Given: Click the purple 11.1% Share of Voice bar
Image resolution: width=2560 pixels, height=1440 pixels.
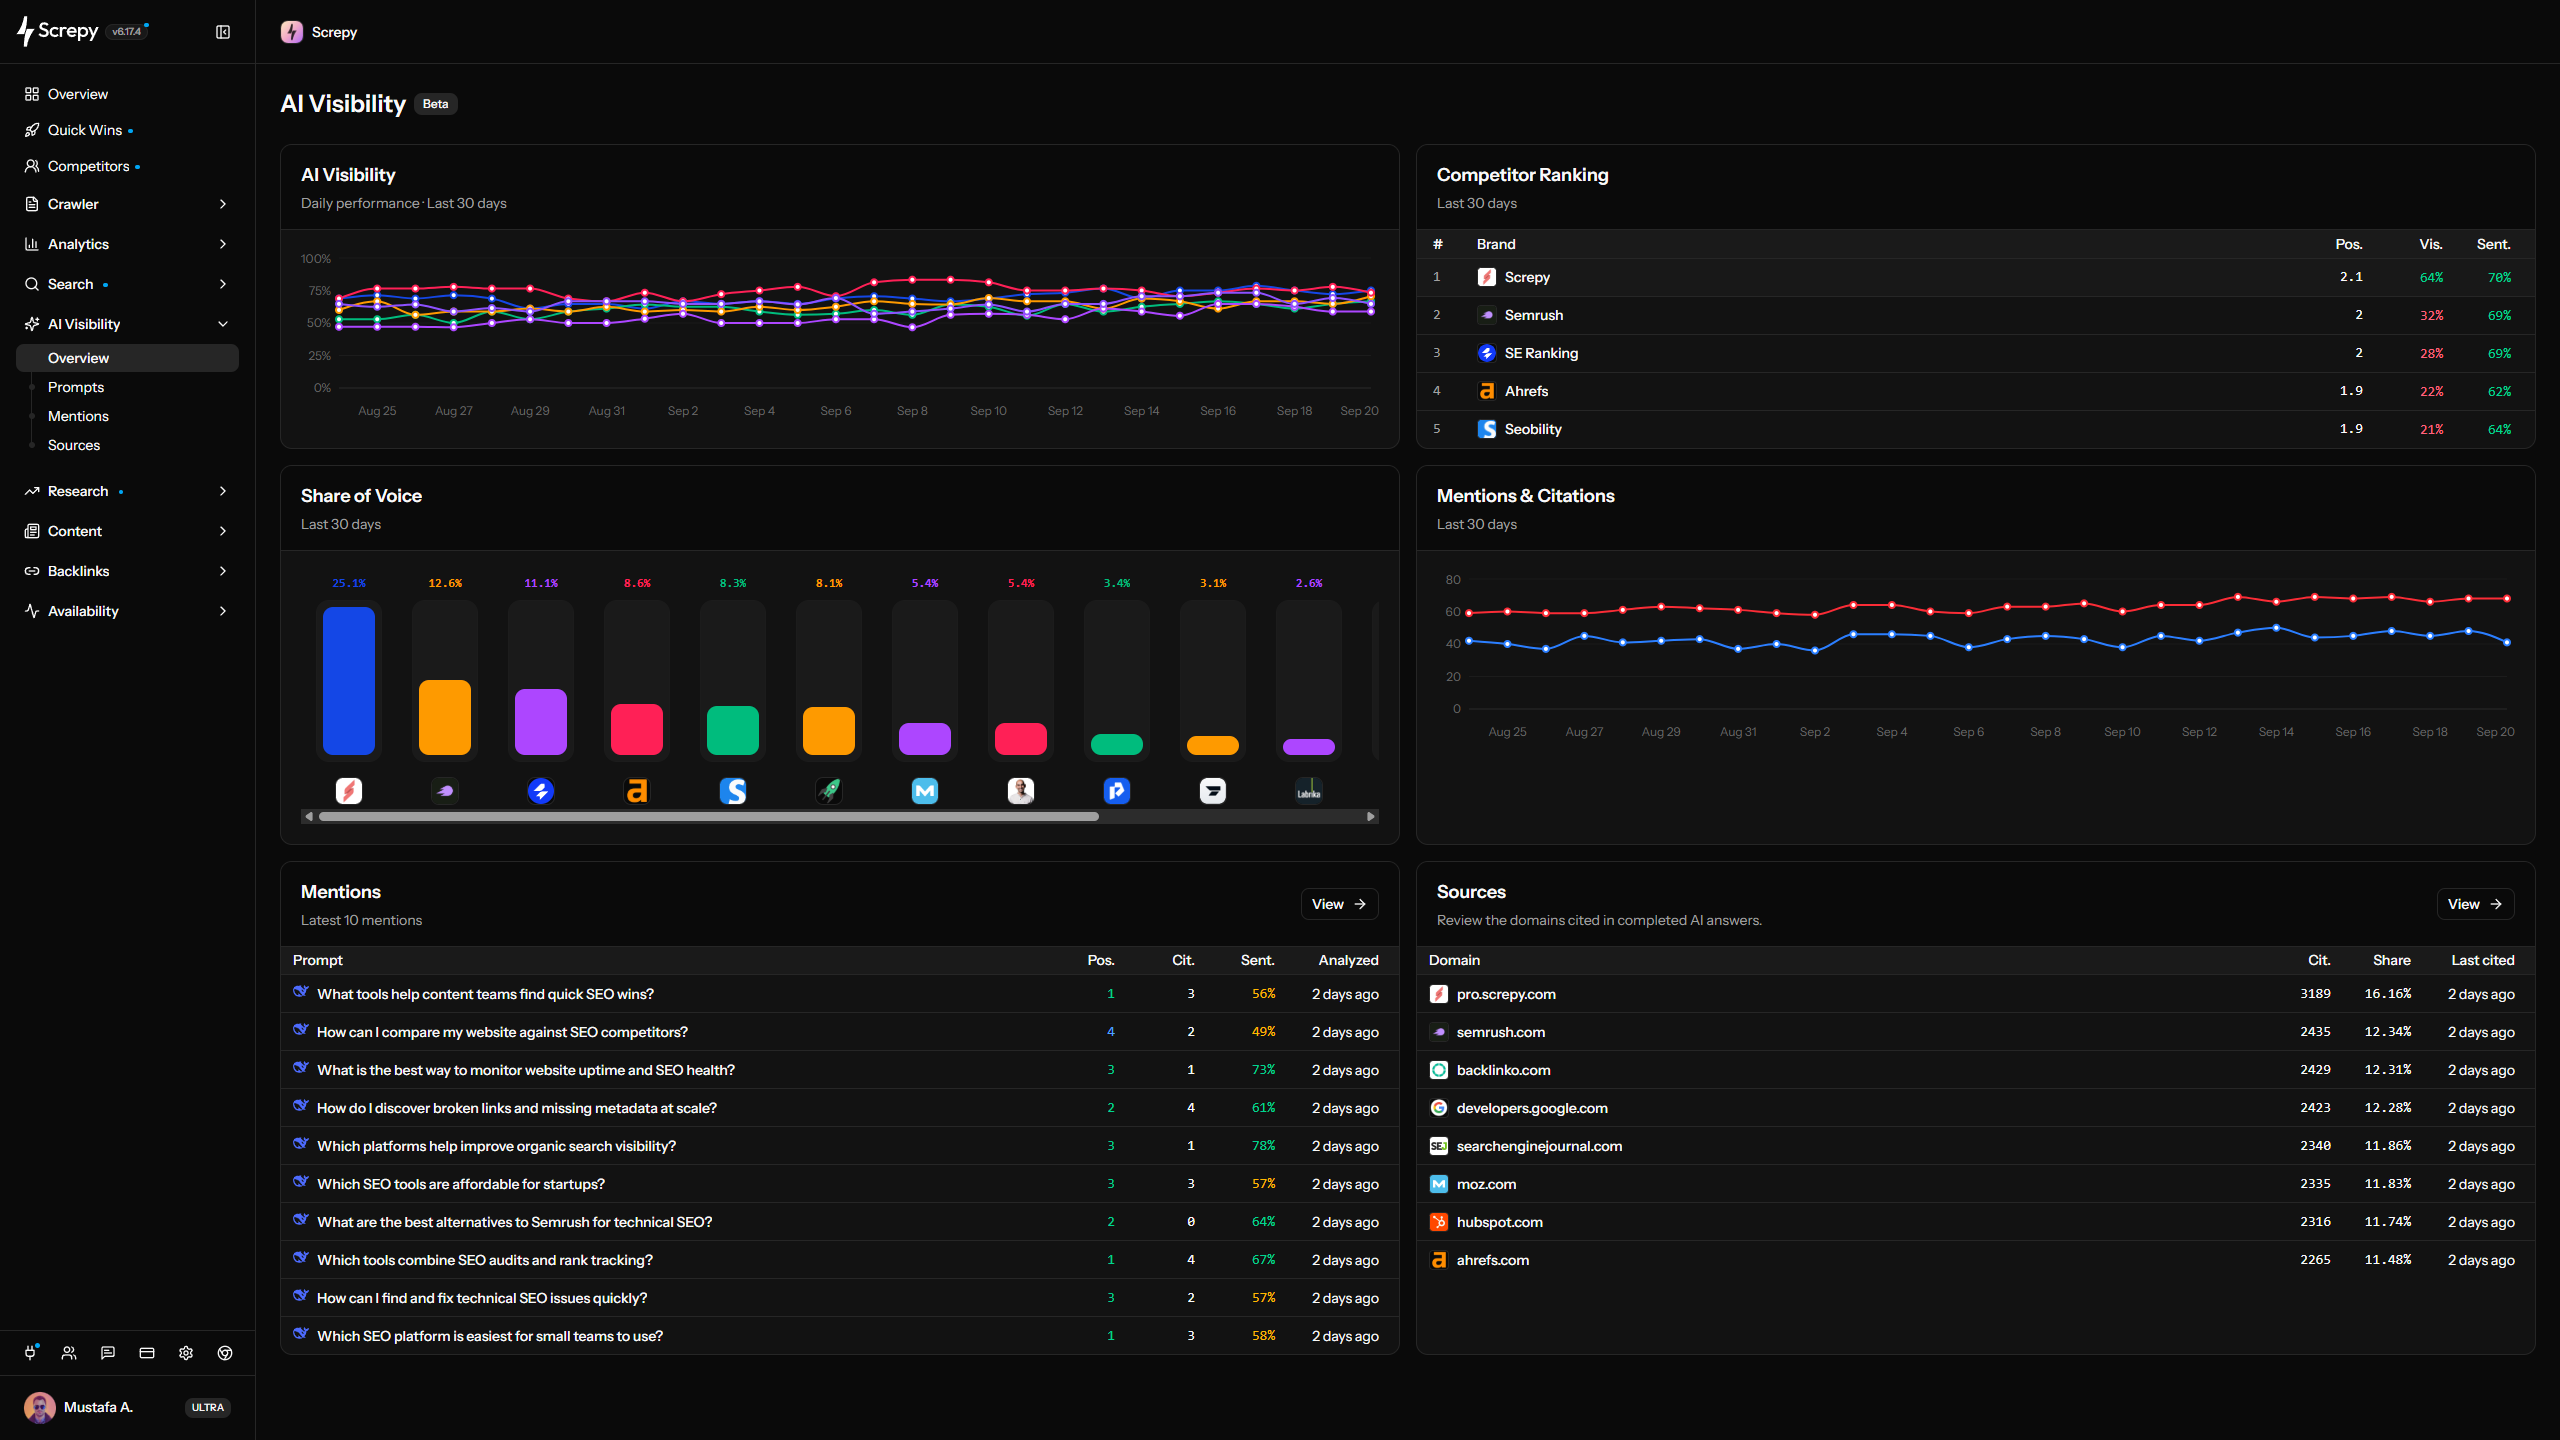Looking at the screenshot, I should coord(541,722).
